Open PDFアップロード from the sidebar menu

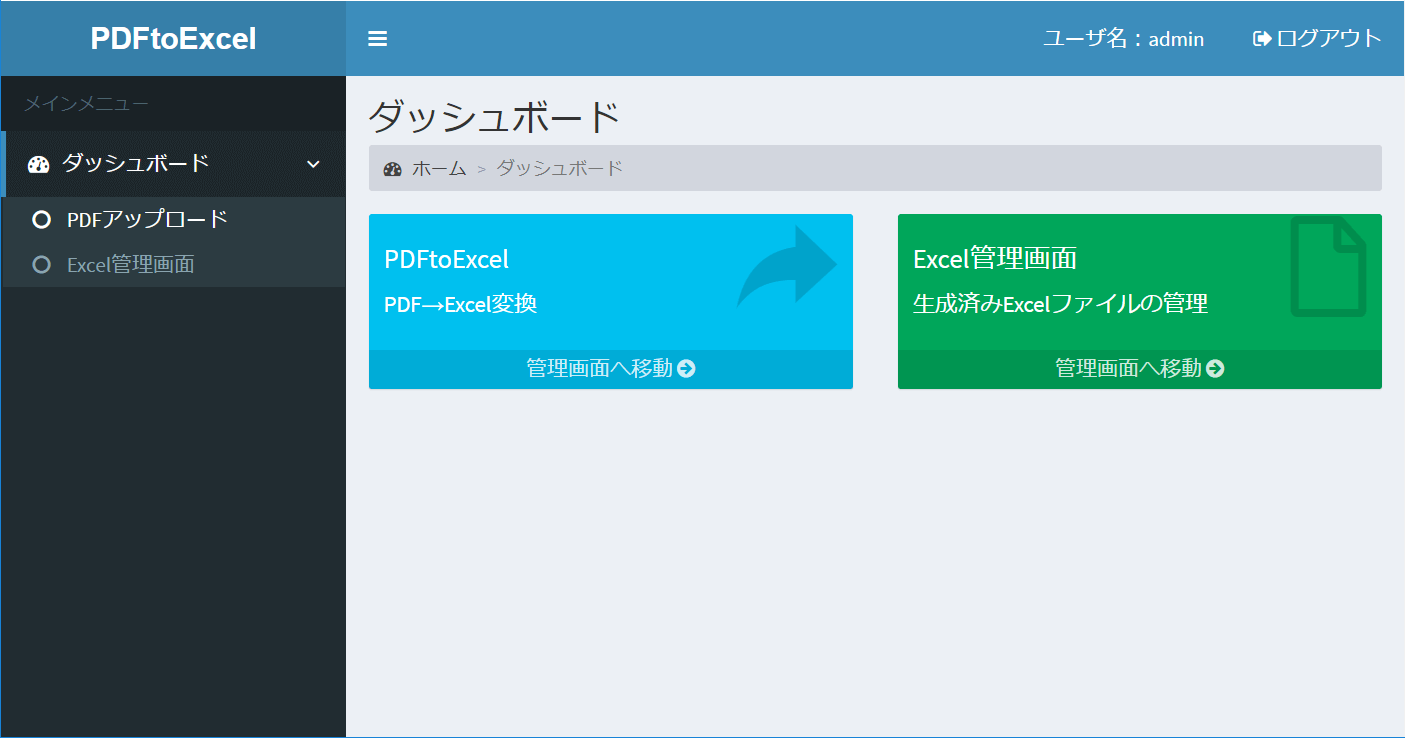click(145, 218)
